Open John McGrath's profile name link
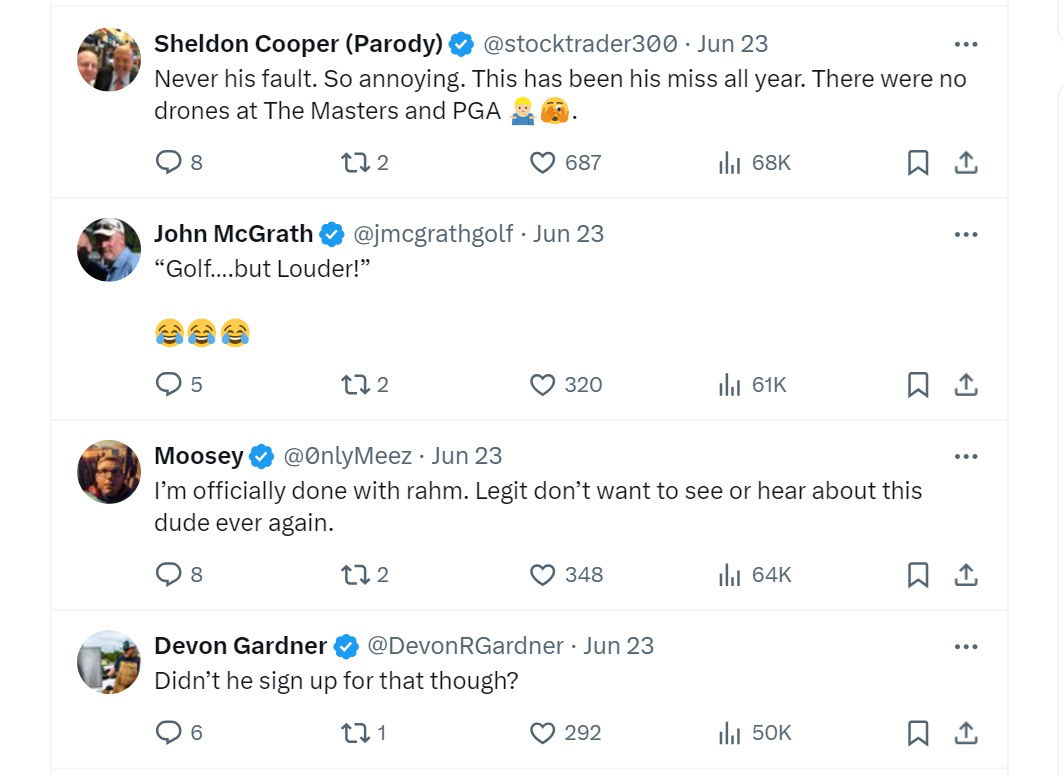Viewport: 1064px width, 776px height. pyautogui.click(x=233, y=234)
